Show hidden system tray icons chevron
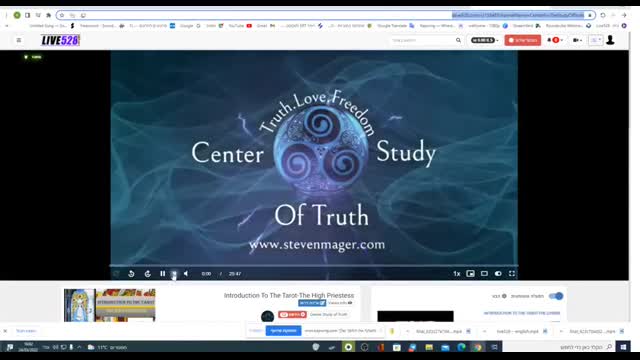The height and width of the screenshot is (360, 640). click(79, 347)
